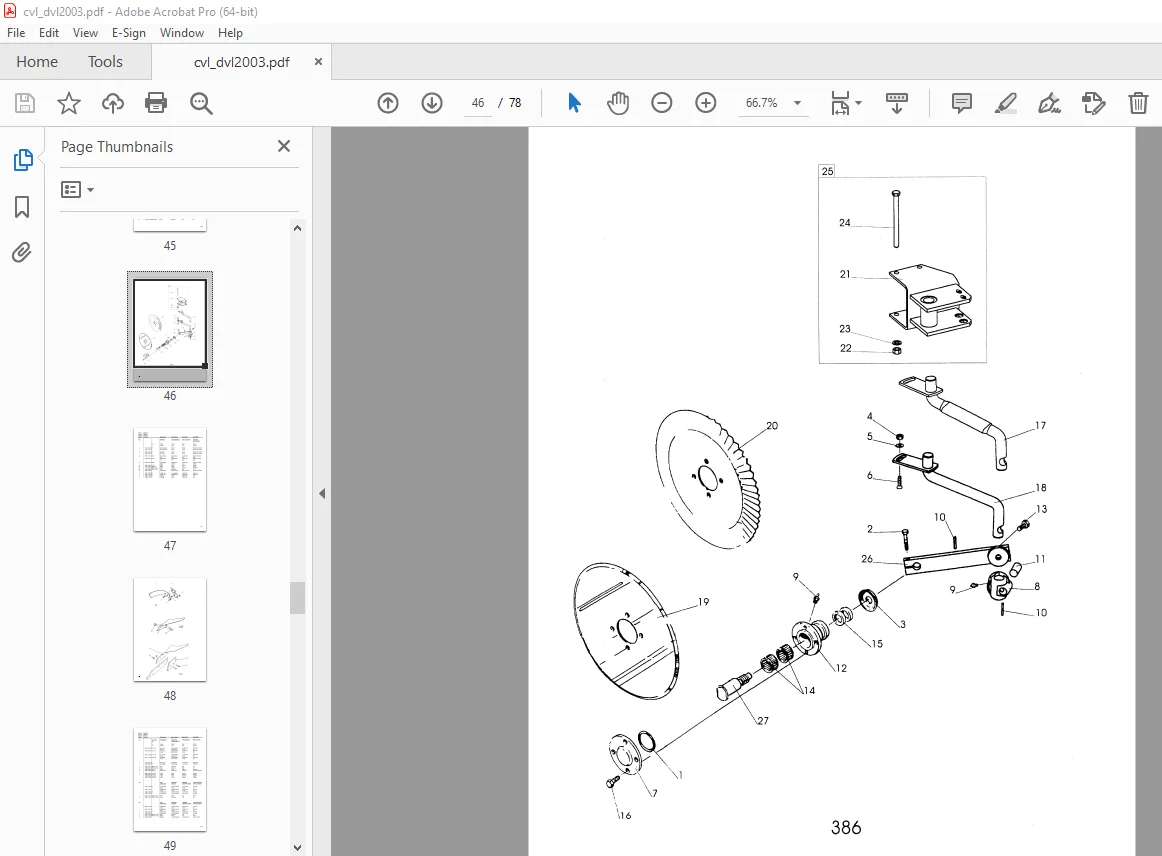This screenshot has height=856, width=1162.
Task: Select the arrow selection tool
Action: [574, 103]
